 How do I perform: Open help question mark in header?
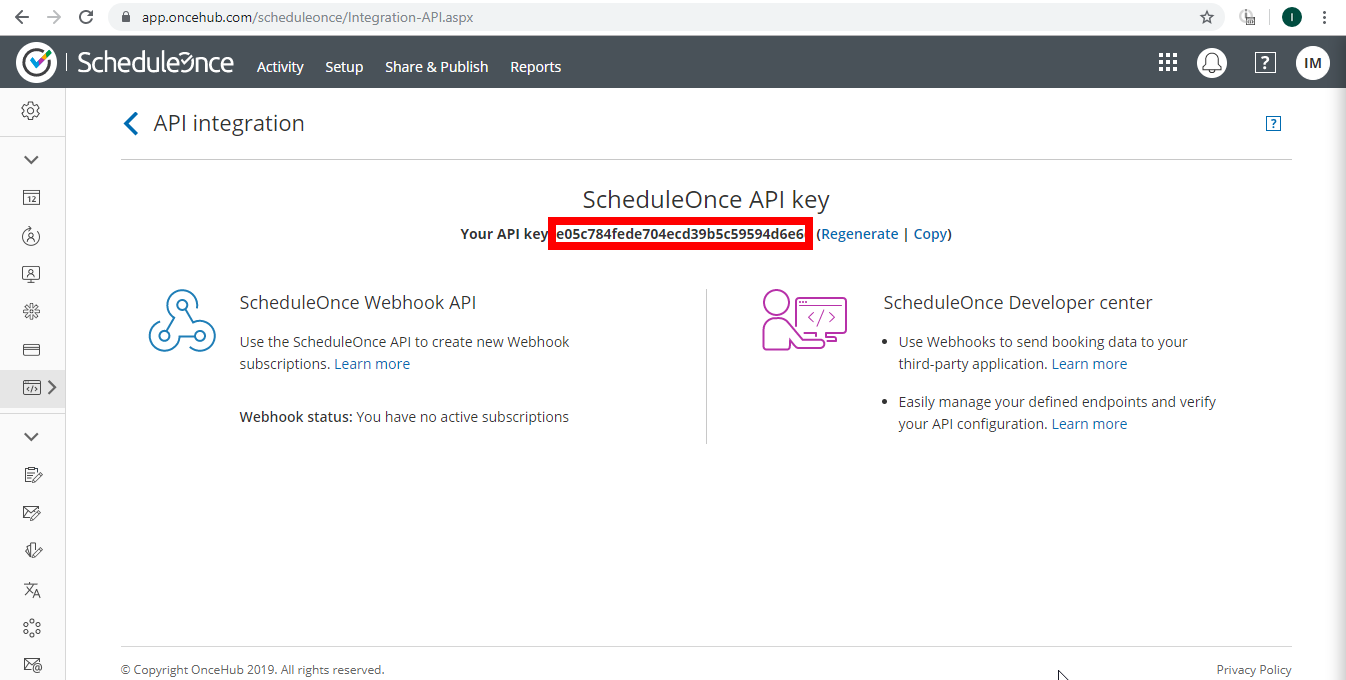pyautogui.click(x=1265, y=63)
